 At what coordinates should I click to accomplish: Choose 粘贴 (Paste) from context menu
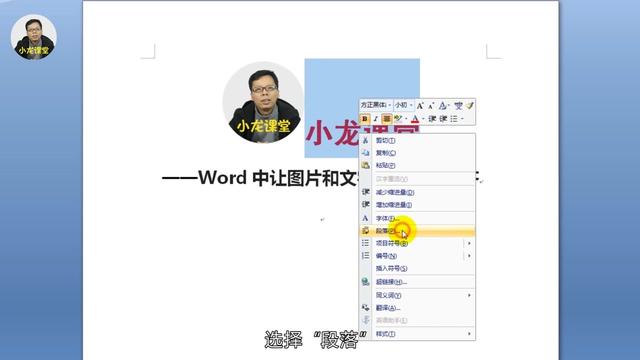coord(417,165)
